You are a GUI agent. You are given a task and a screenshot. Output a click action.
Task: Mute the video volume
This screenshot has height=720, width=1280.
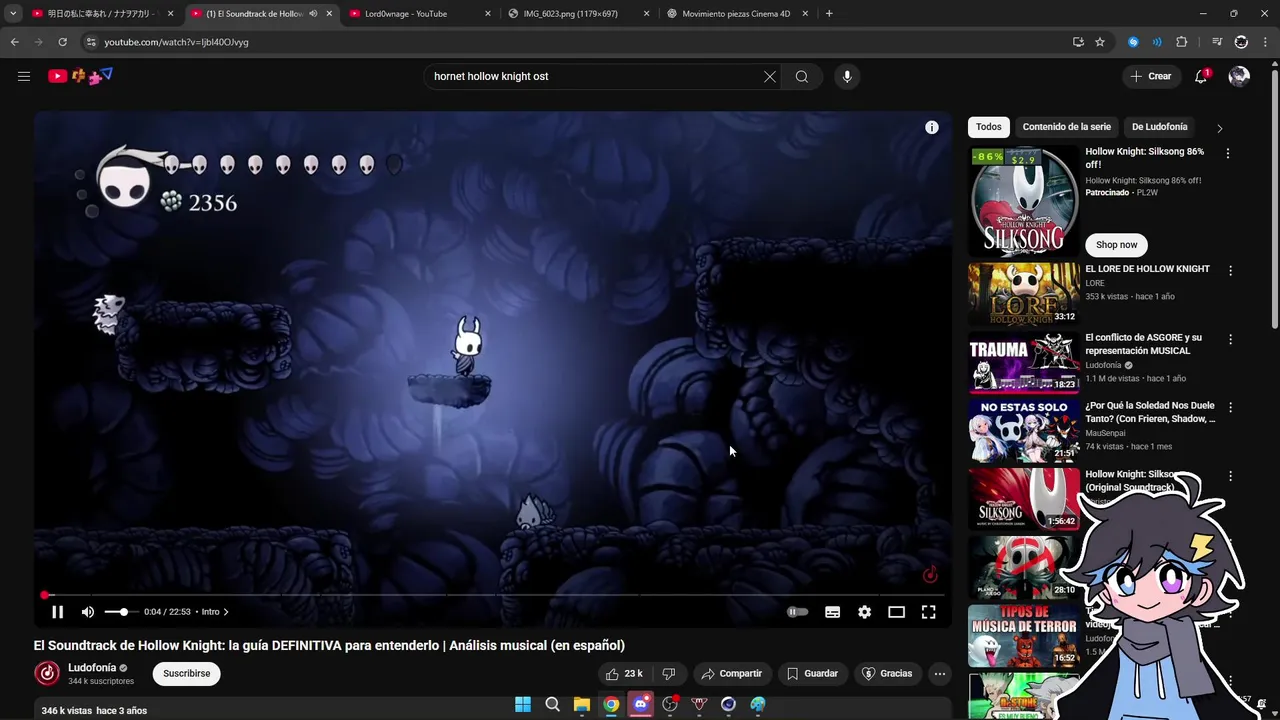[x=88, y=612]
